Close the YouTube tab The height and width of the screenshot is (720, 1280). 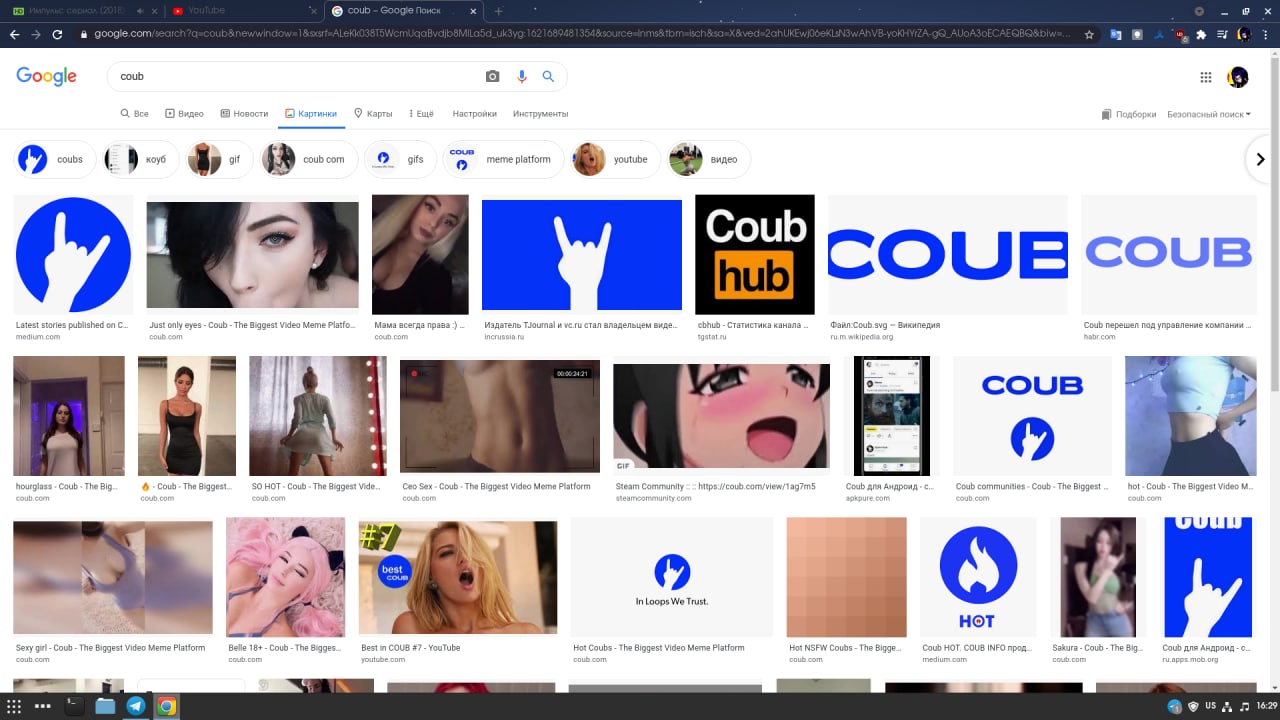click(312, 11)
